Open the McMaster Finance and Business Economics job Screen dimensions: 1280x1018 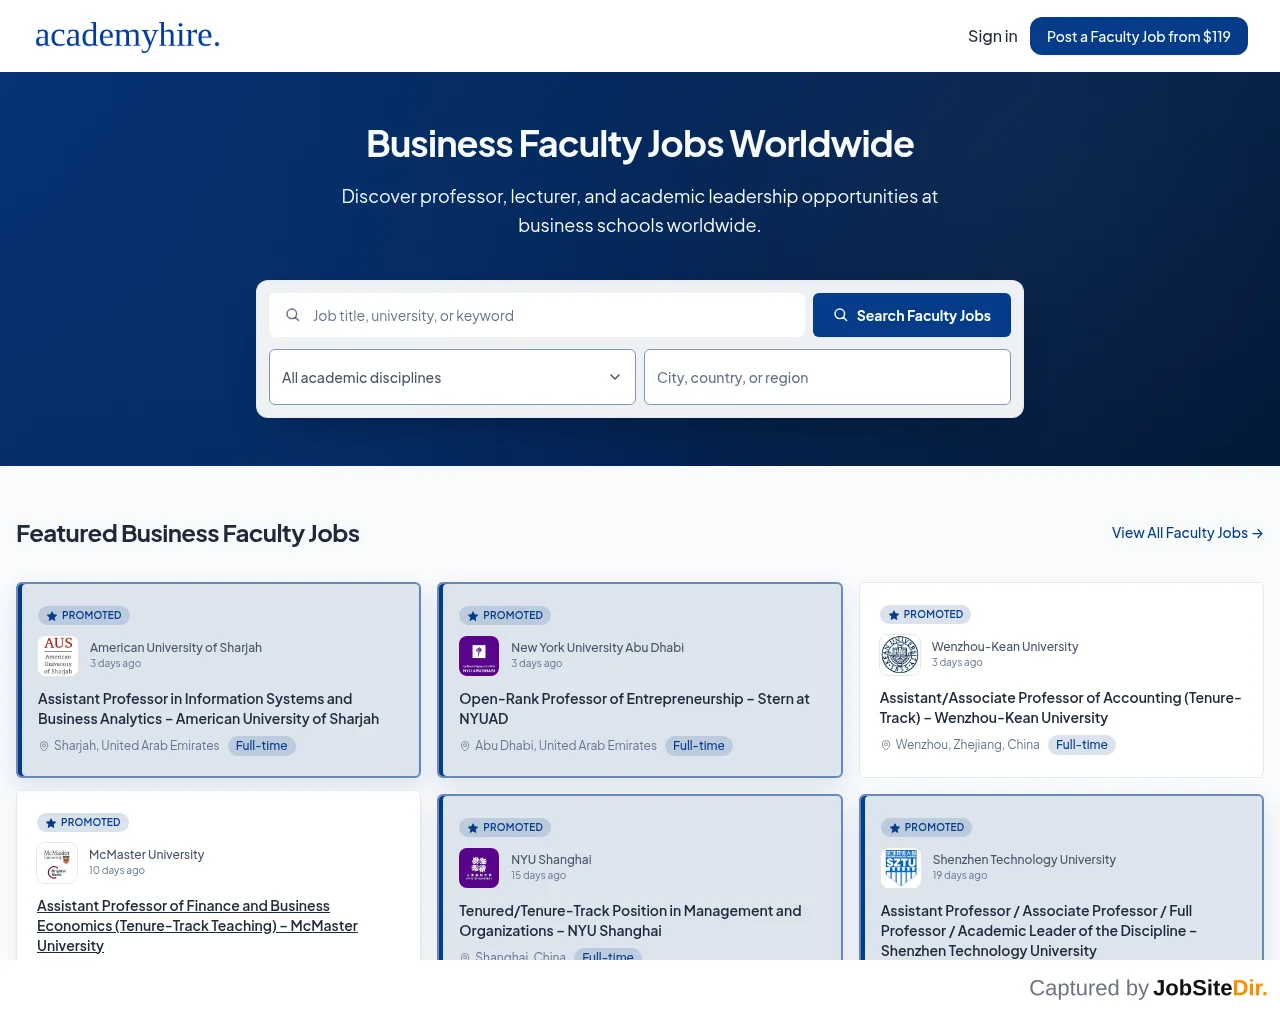tap(197, 926)
